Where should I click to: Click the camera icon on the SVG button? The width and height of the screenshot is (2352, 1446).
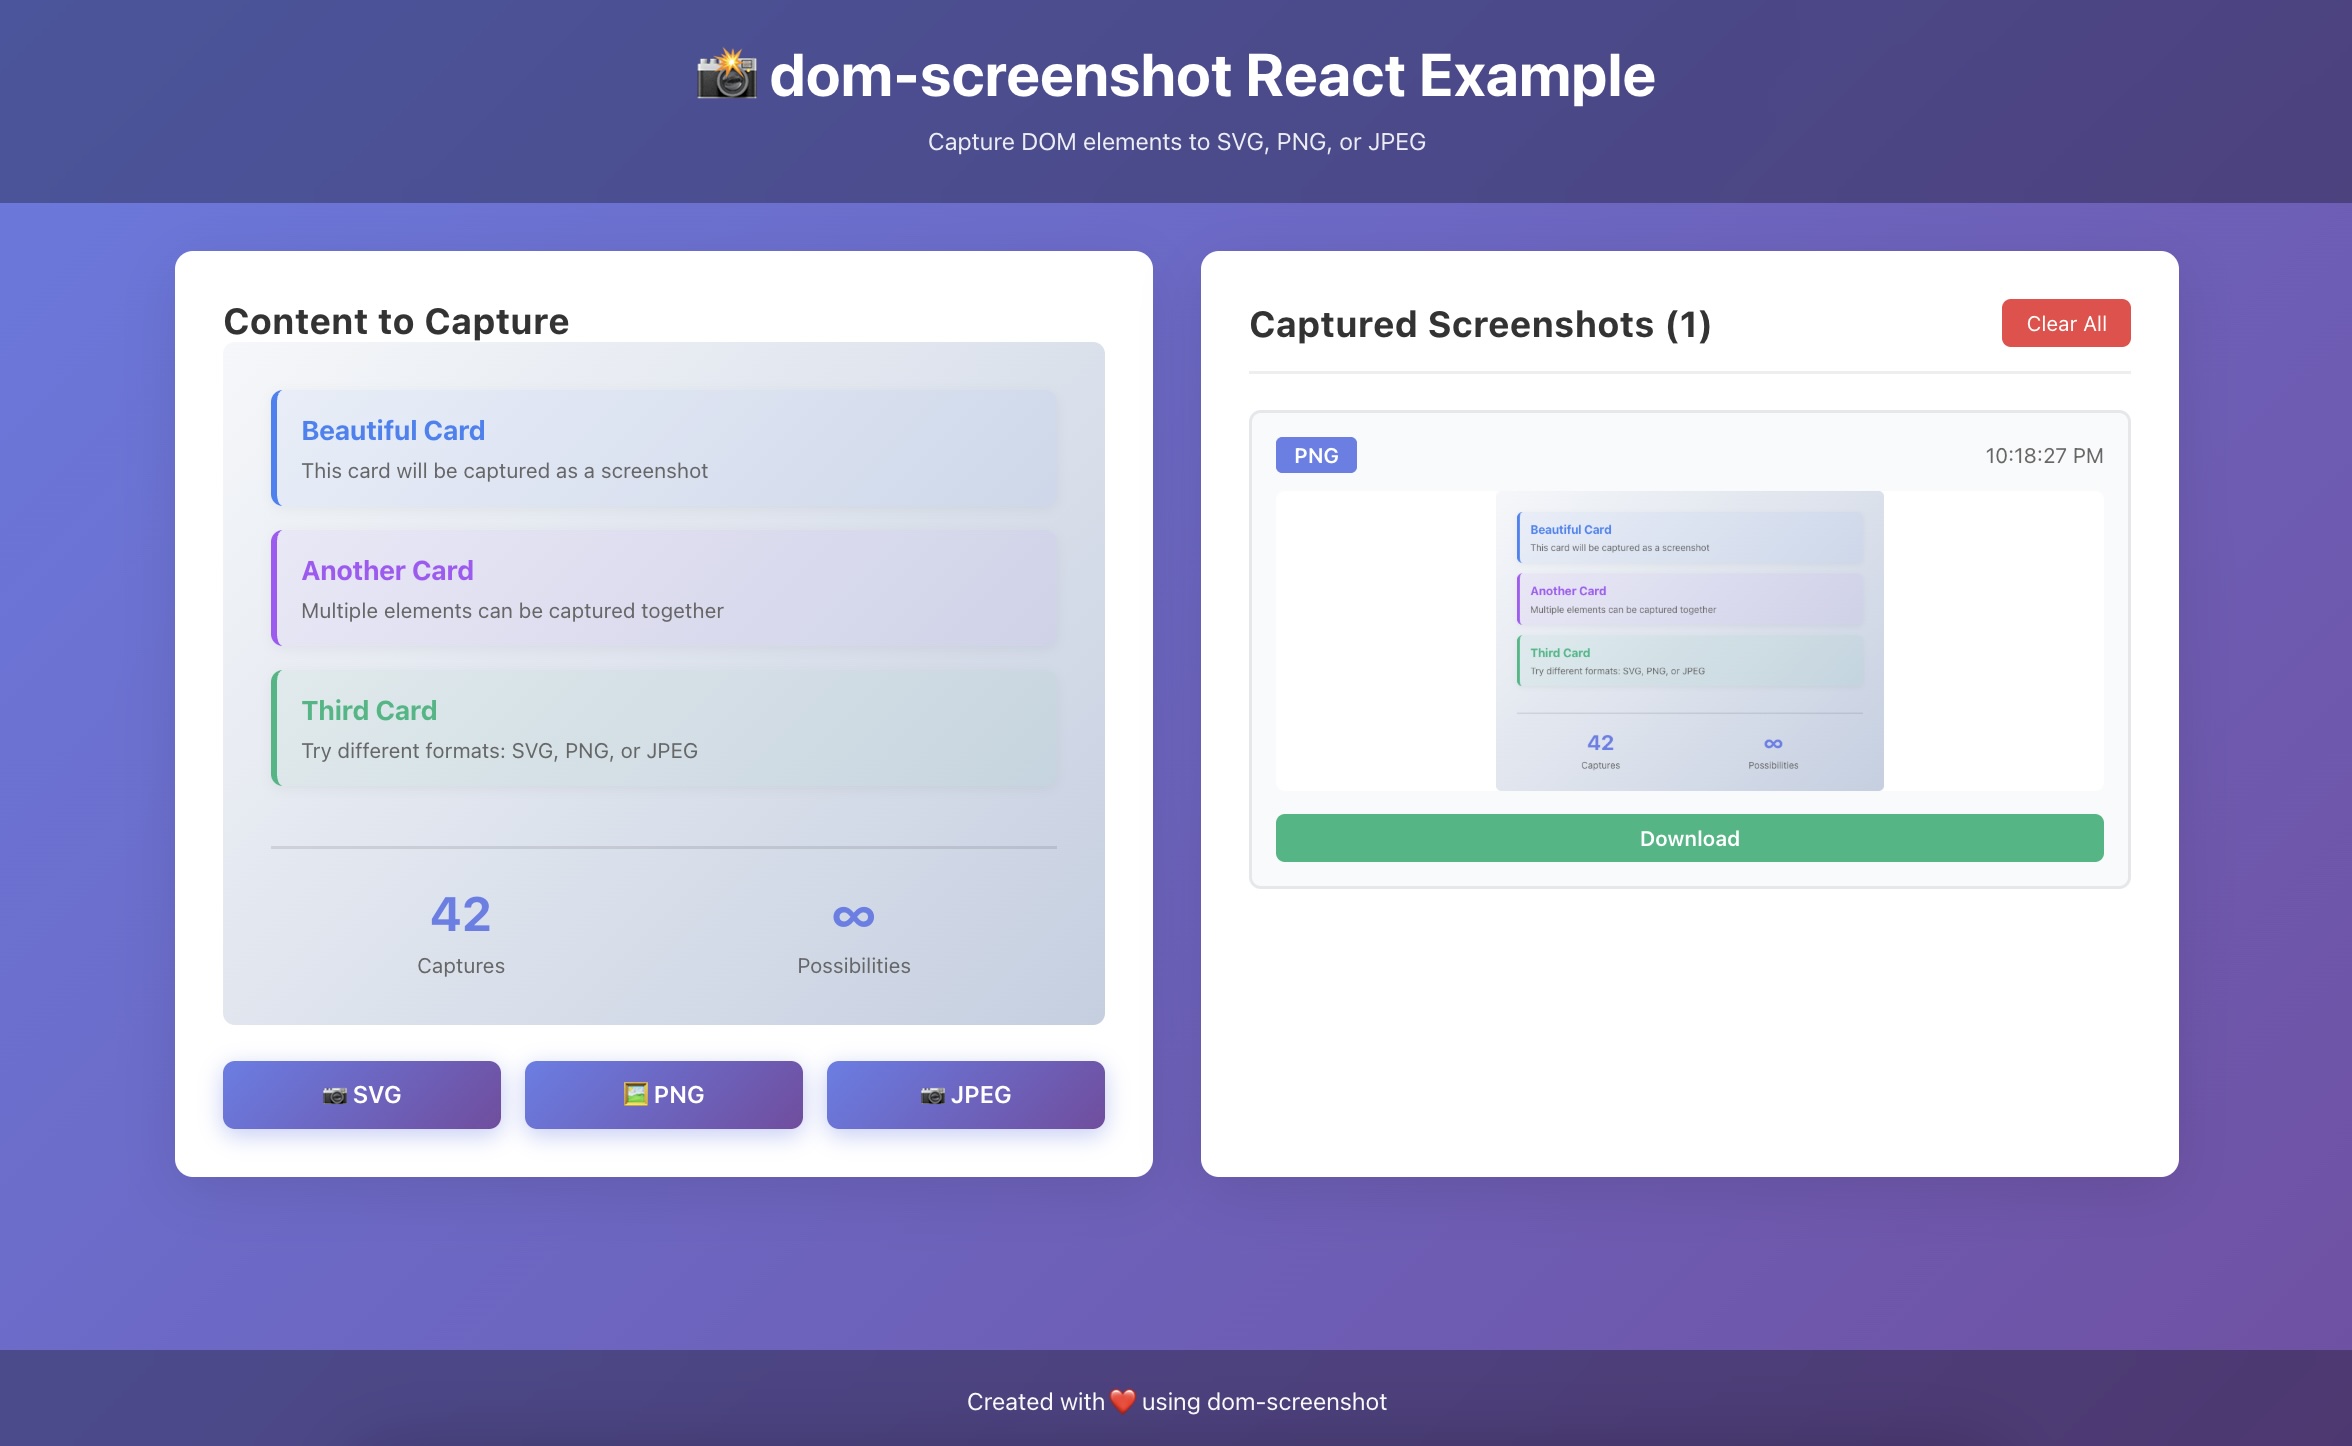[x=335, y=1095]
